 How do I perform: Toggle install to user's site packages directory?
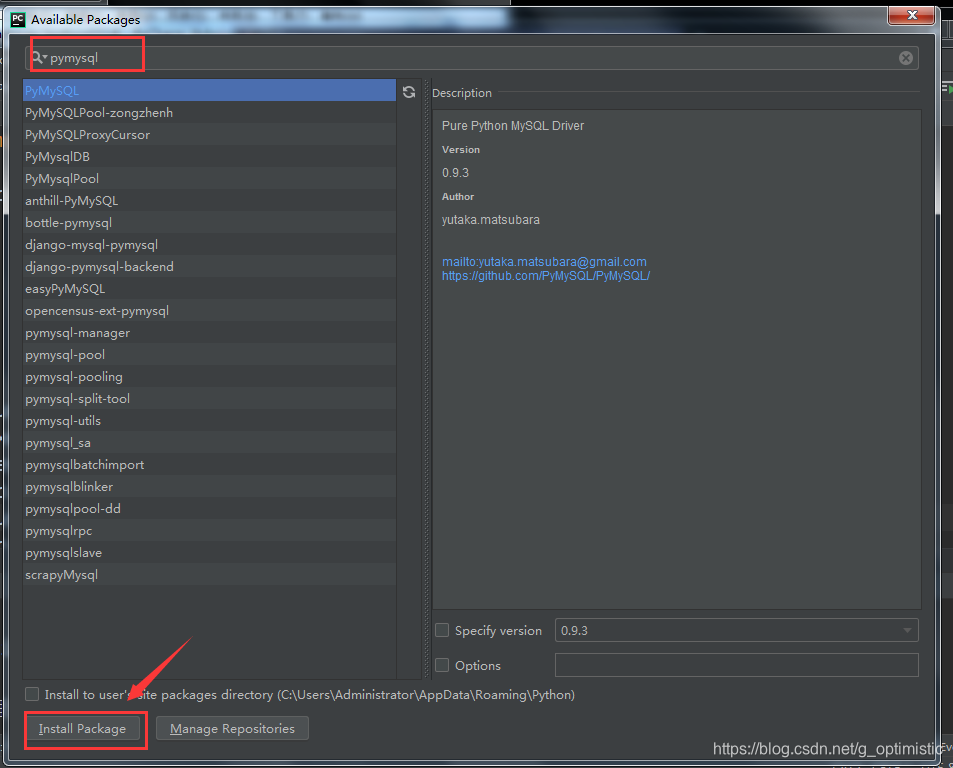pyautogui.click(x=32, y=694)
